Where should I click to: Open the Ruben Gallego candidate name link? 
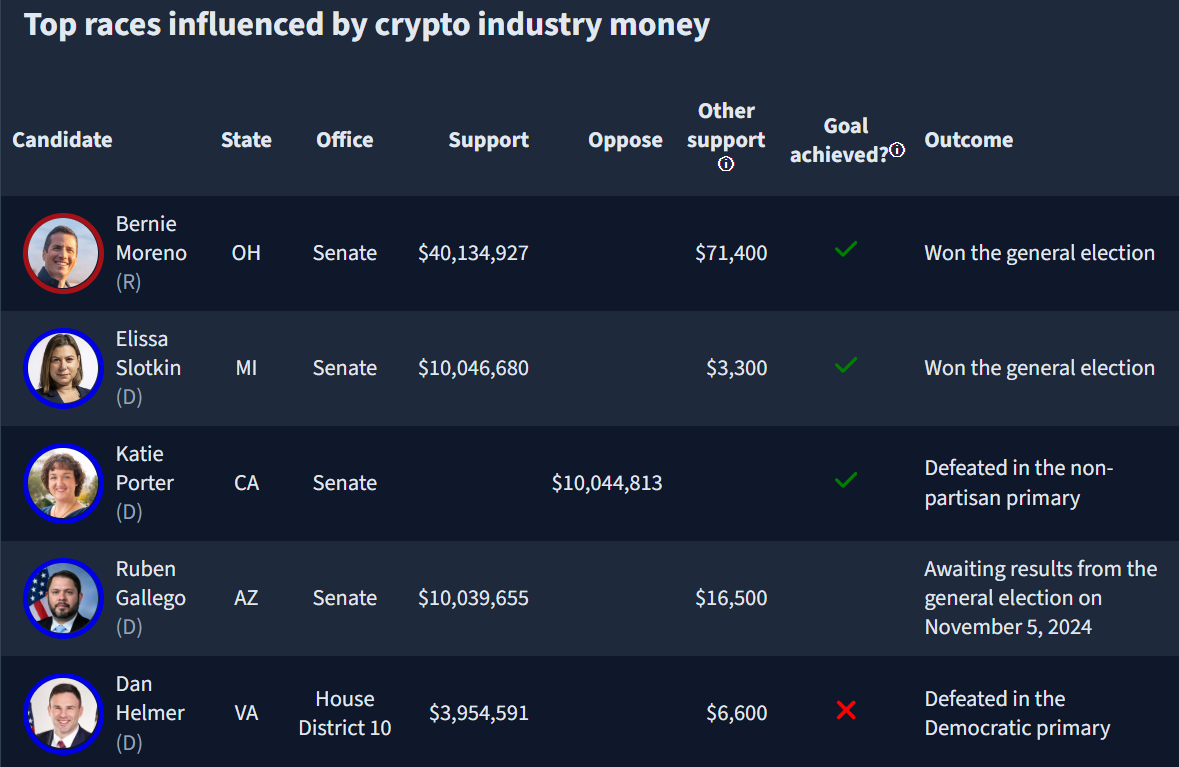tap(150, 584)
